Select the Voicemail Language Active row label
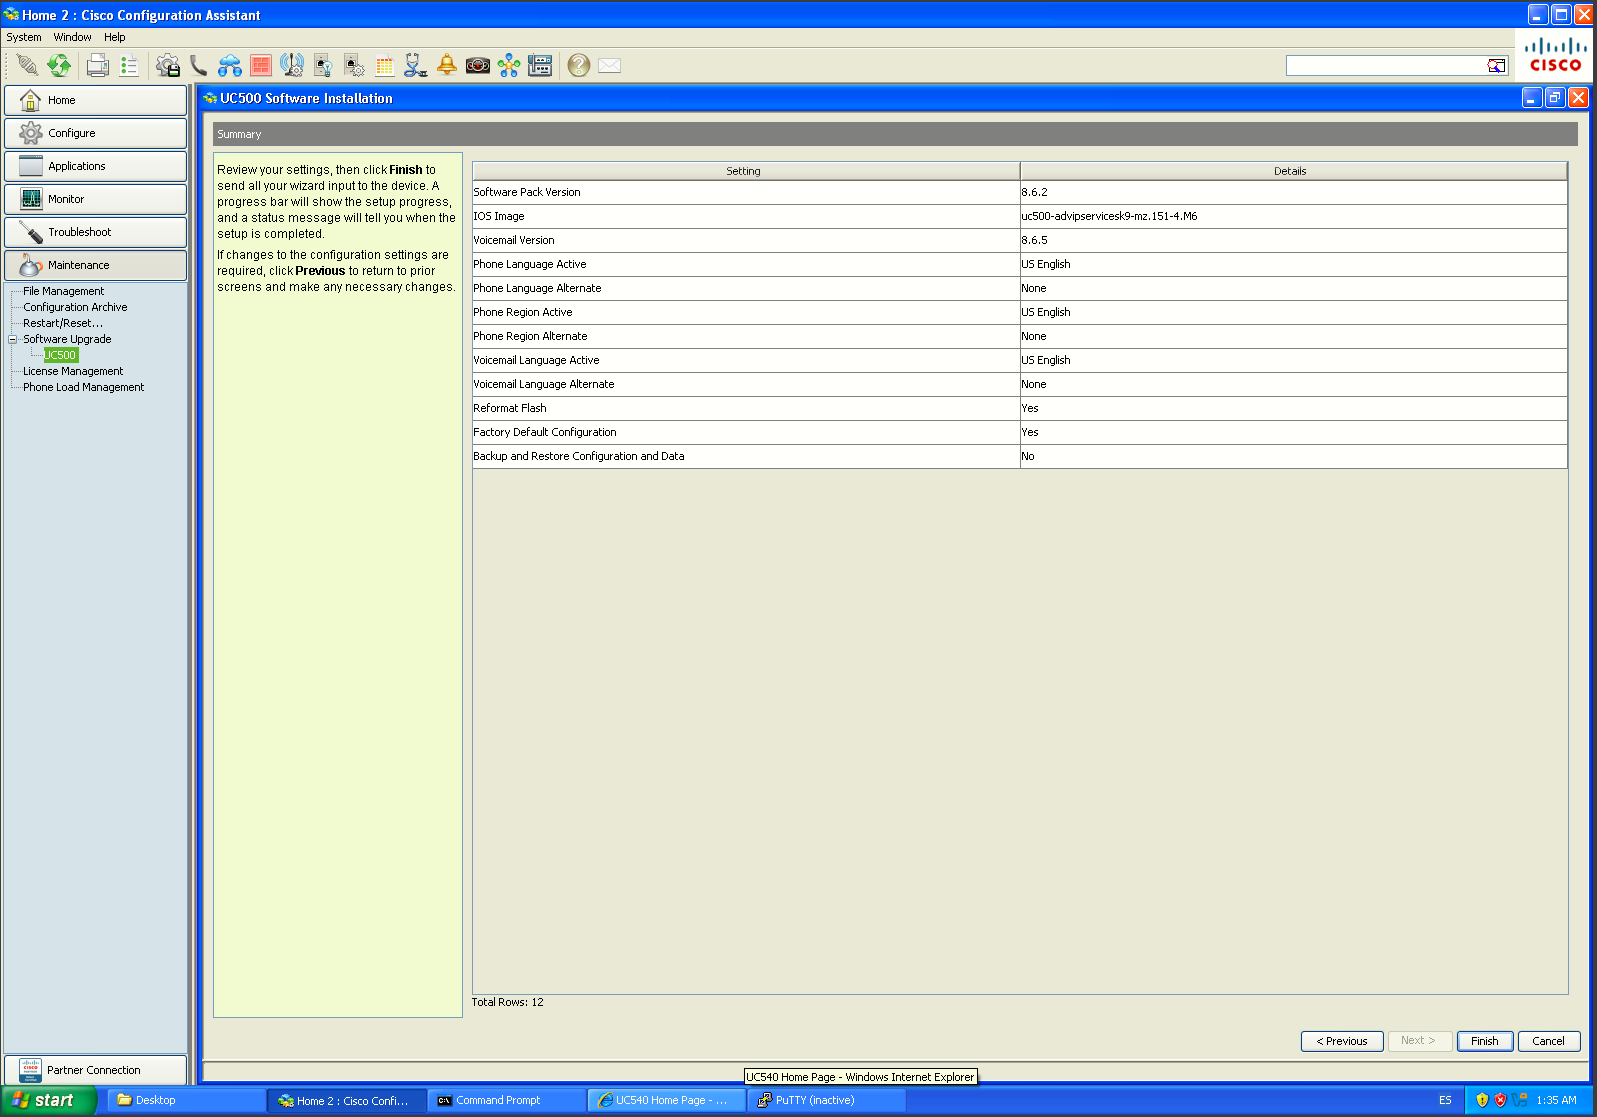This screenshot has height=1117, width=1597. [x=536, y=360]
